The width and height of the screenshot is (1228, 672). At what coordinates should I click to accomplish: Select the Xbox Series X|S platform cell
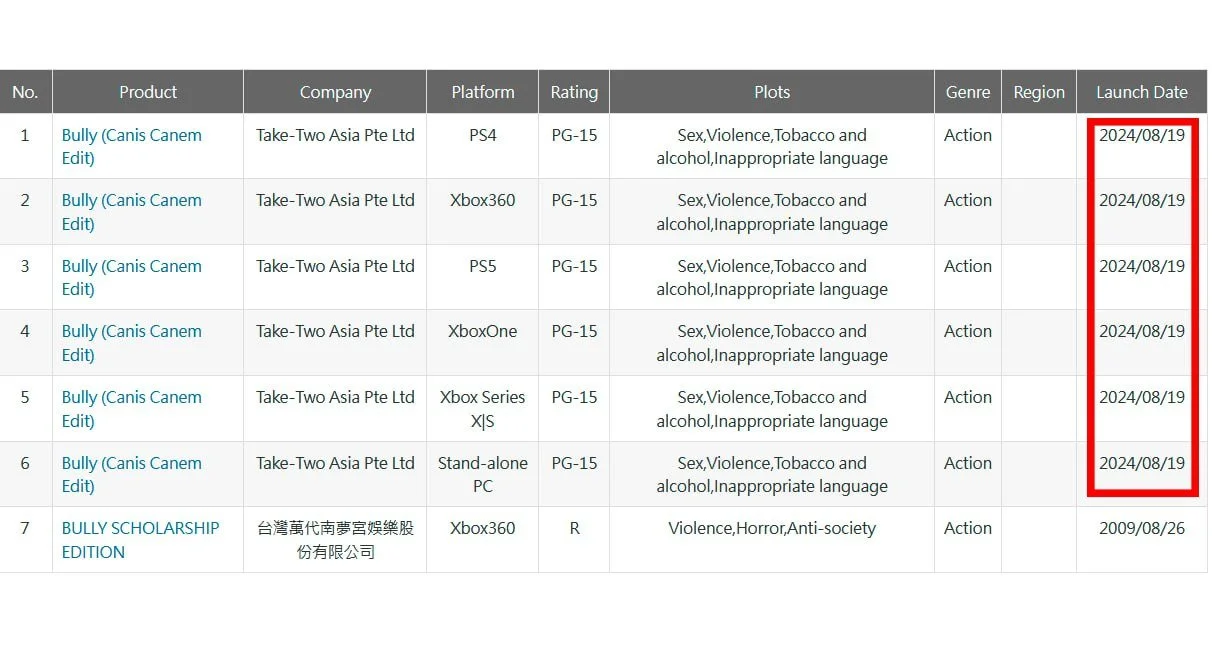coord(483,409)
